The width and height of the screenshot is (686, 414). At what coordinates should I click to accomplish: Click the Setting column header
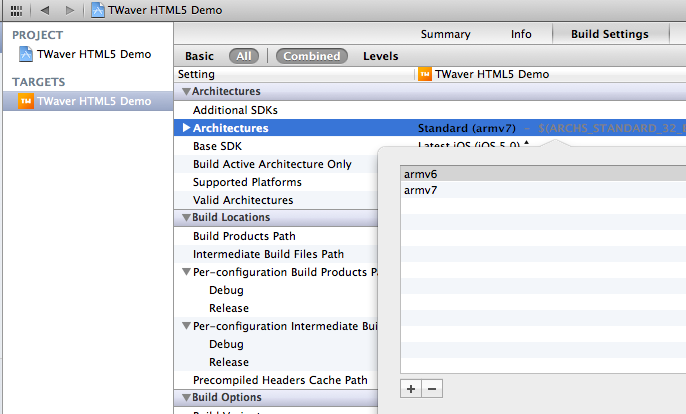tap(196, 74)
